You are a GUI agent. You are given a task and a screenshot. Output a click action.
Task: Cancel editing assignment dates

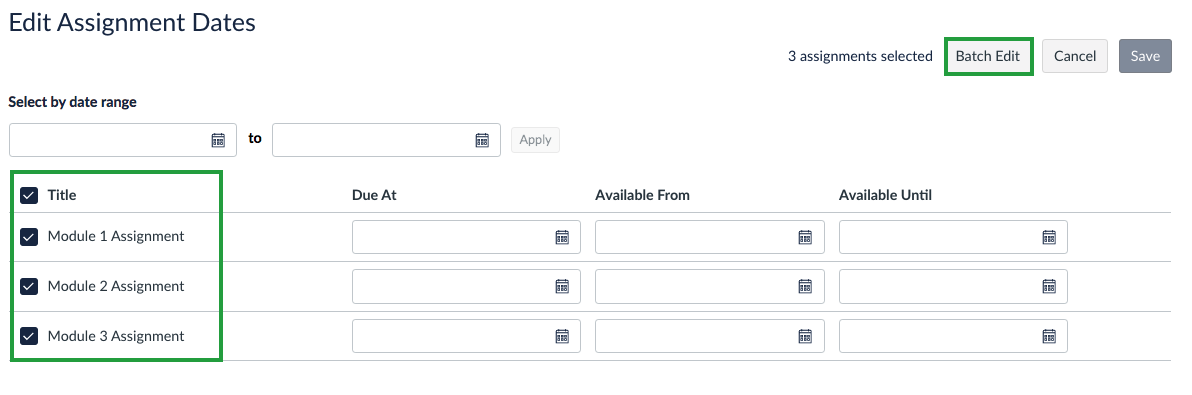point(1075,56)
